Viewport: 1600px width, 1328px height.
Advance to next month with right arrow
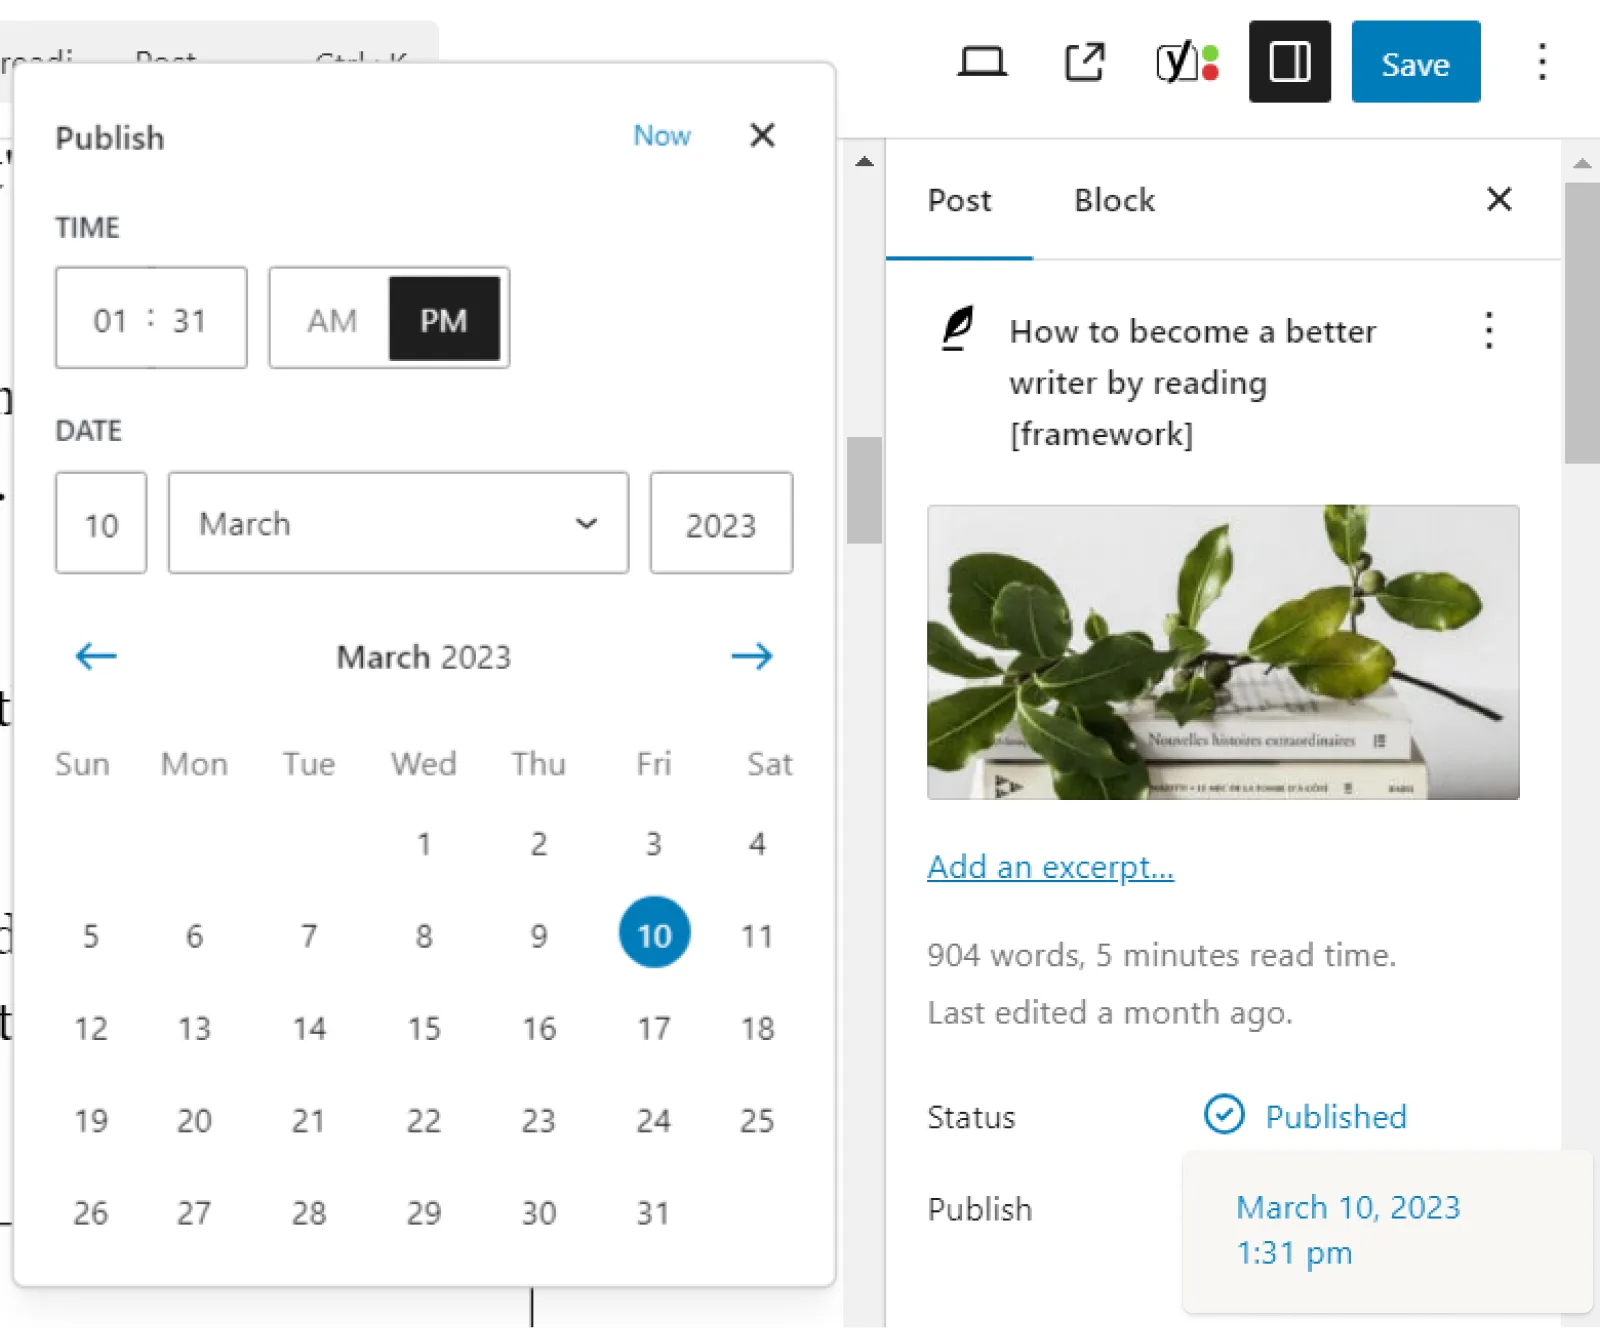point(752,656)
